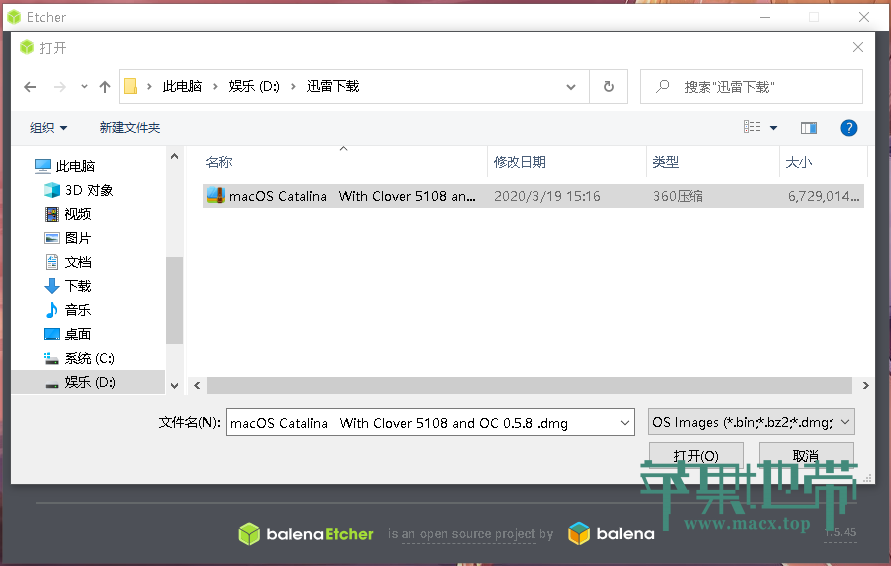Open the 系统 (C:) drive
Image resolution: width=891 pixels, height=566 pixels.
(89, 358)
